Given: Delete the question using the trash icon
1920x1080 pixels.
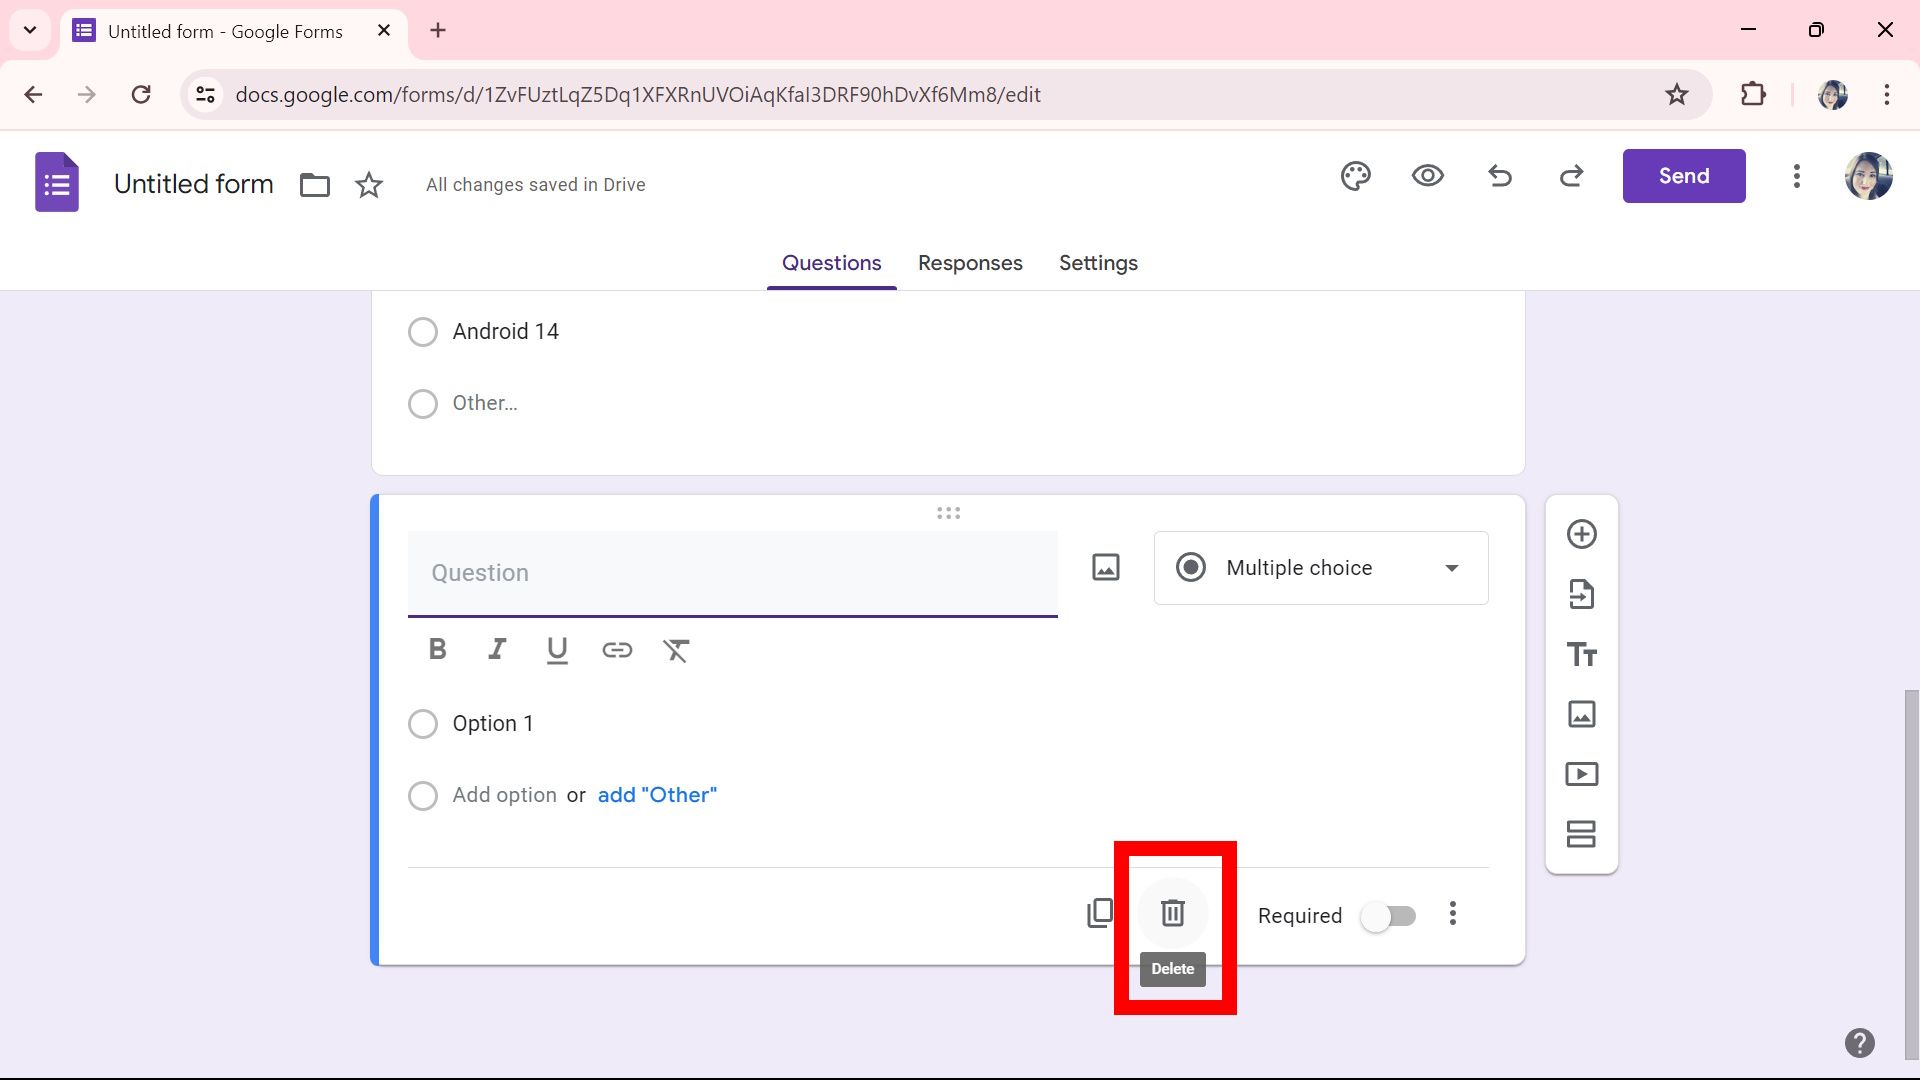Looking at the screenshot, I should [1172, 913].
